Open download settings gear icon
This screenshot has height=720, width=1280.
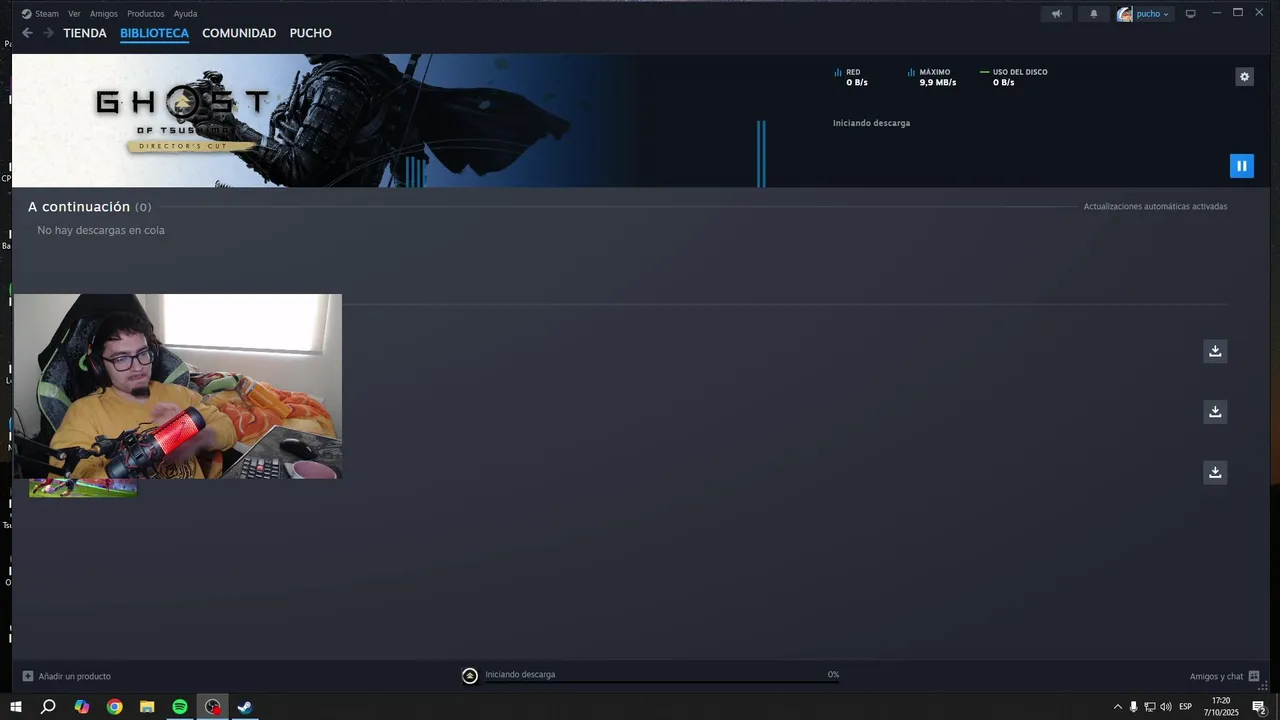click(x=1244, y=77)
